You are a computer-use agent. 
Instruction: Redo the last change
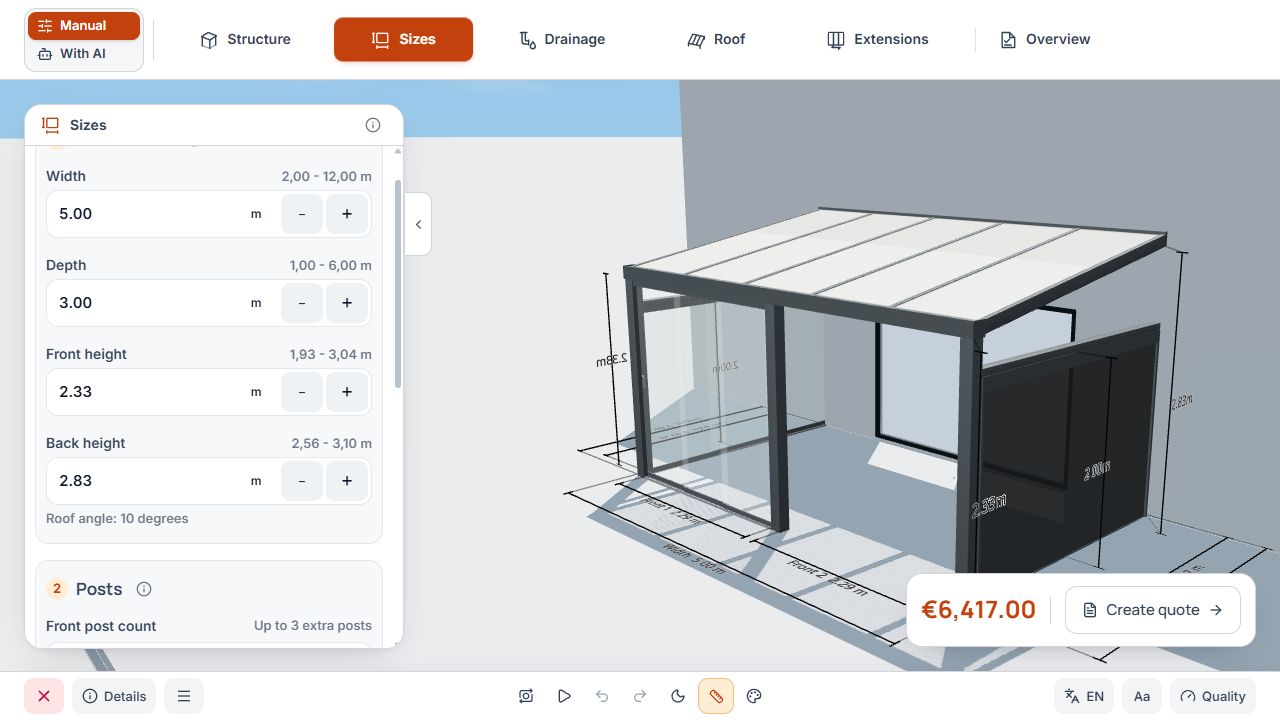point(640,696)
